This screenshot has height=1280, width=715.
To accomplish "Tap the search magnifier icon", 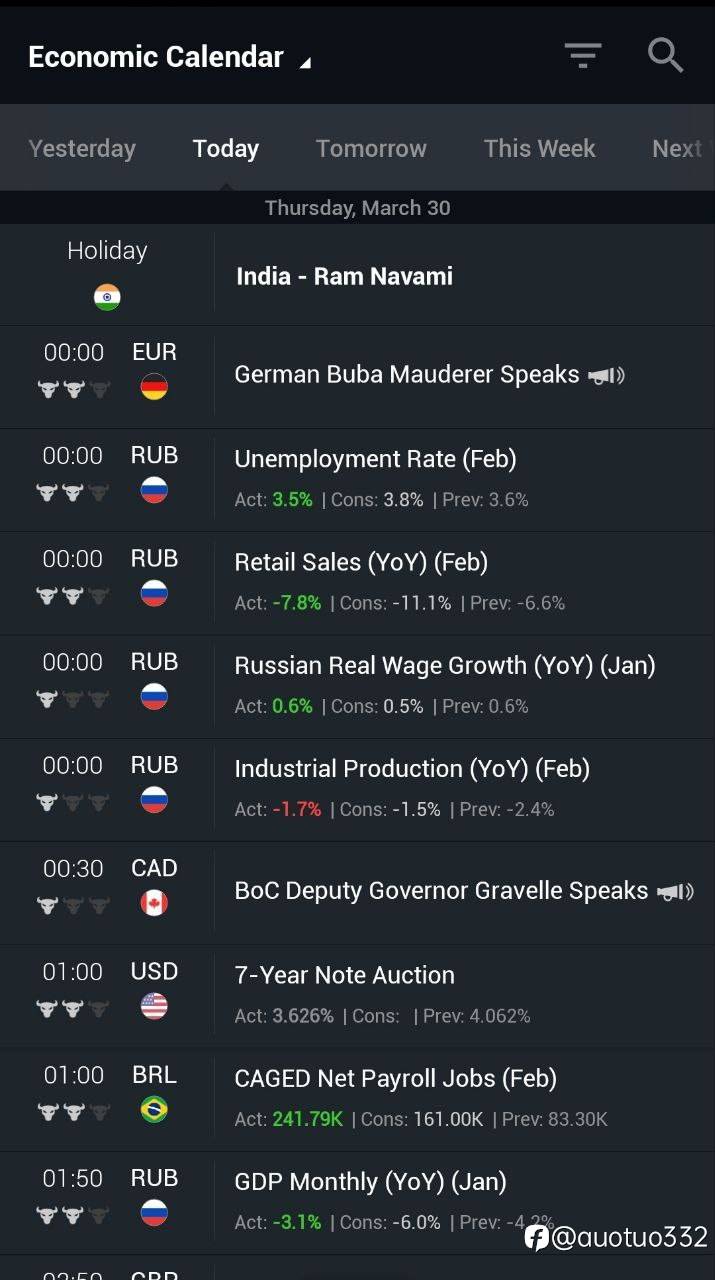I will point(665,55).
